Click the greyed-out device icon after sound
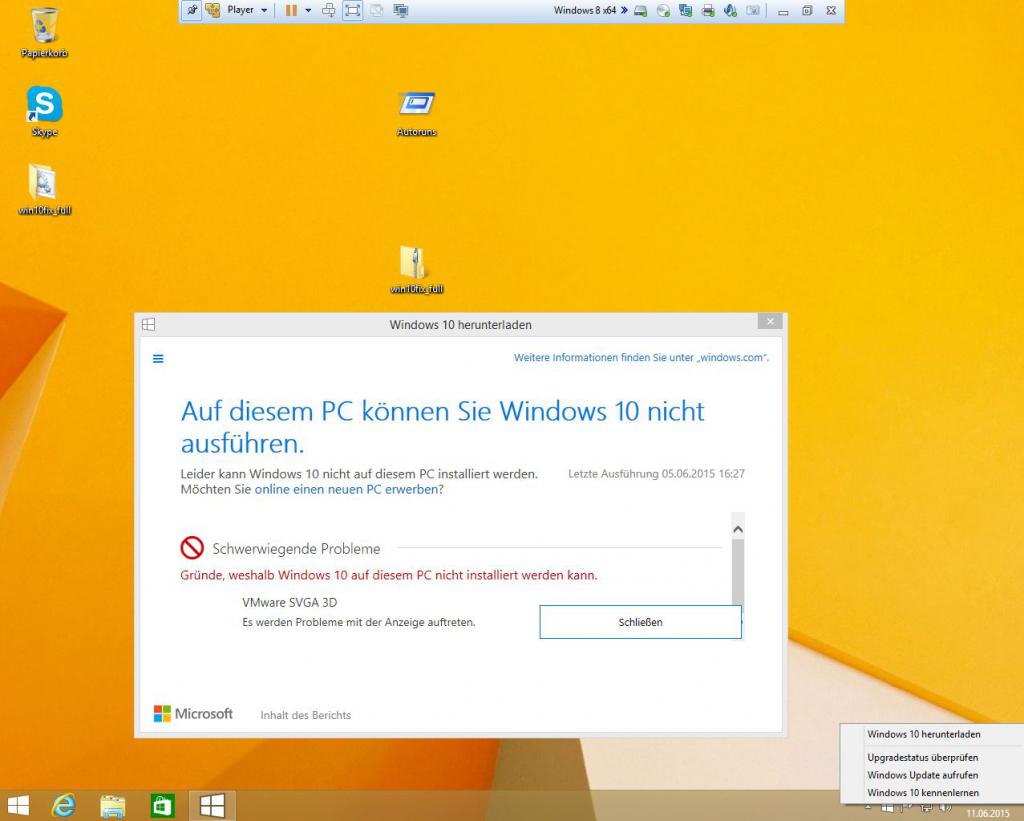The image size is (1024, 821). 753,11
